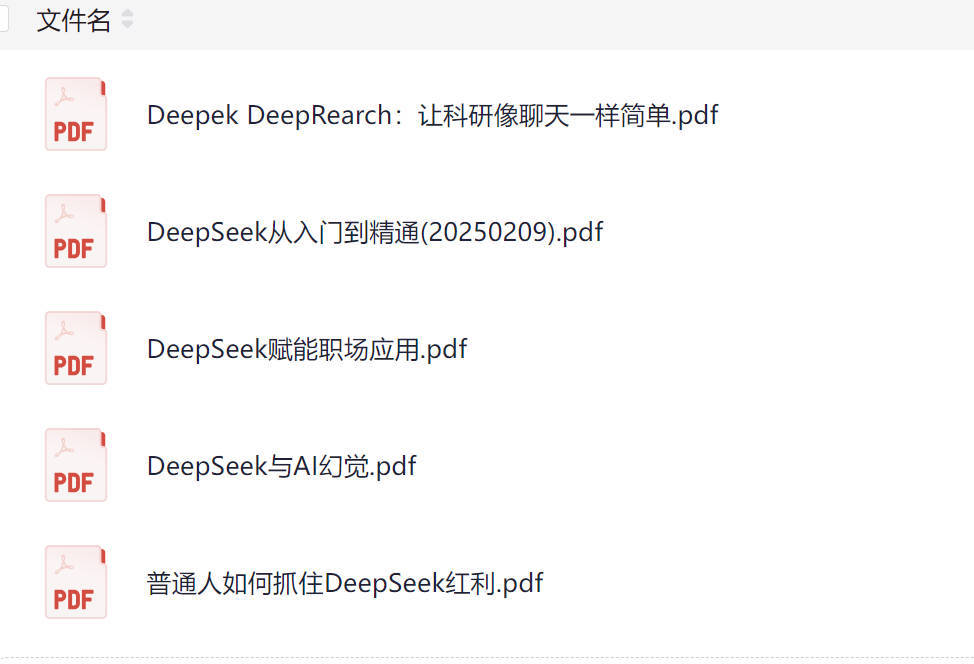
Task: Sort files by clicking the 文件名 column header
Action: point(71,19)
